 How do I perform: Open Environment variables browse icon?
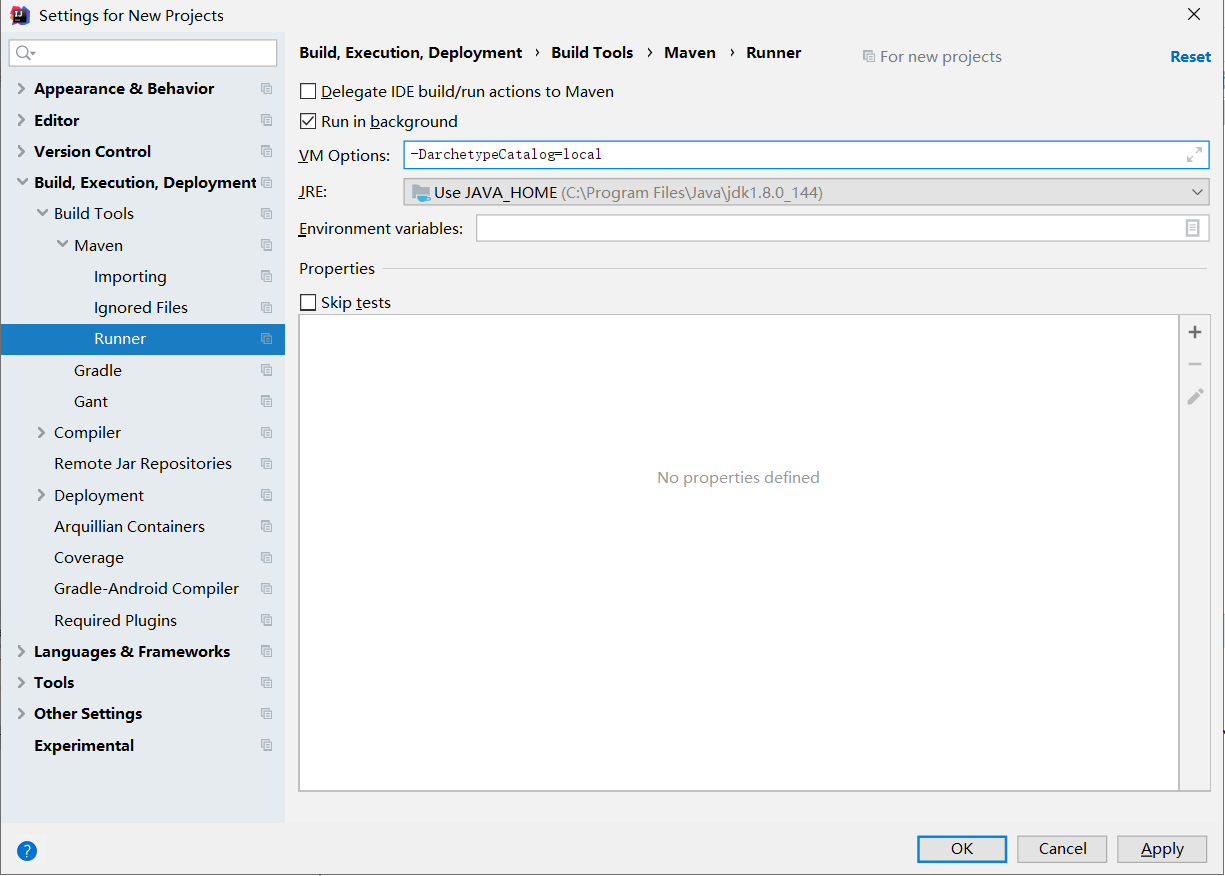pos(1192,228)
